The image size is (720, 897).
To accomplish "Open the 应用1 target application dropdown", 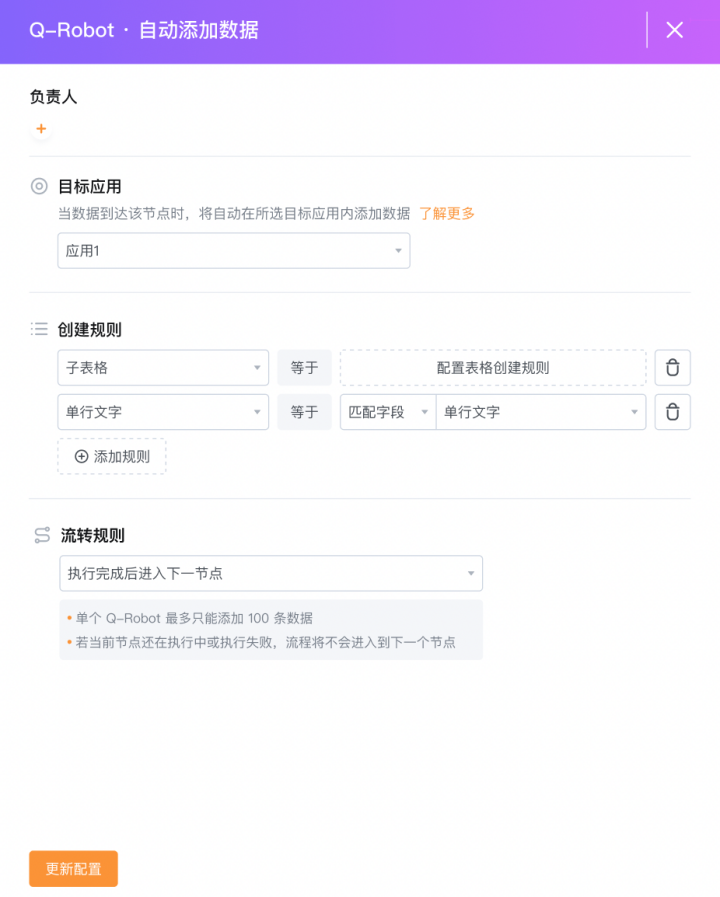I will click(234, 251).
